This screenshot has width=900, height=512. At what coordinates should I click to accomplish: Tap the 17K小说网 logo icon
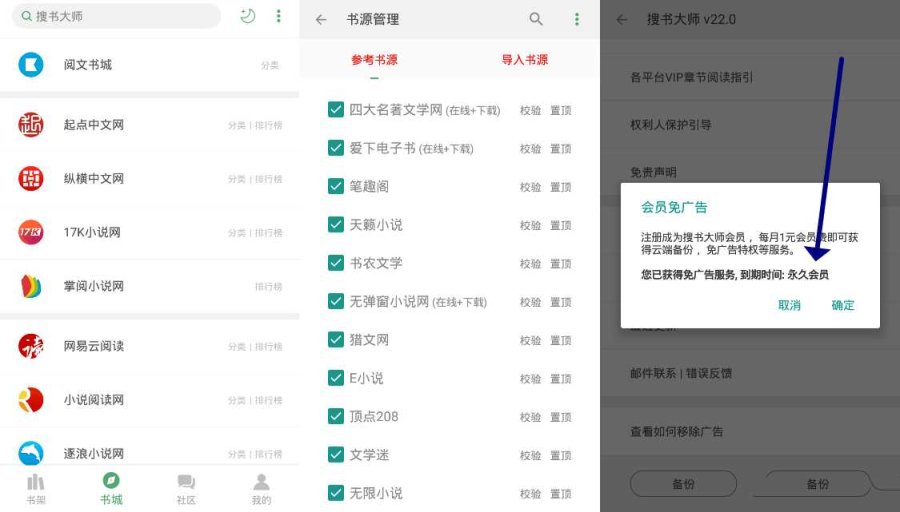[31, 232]
